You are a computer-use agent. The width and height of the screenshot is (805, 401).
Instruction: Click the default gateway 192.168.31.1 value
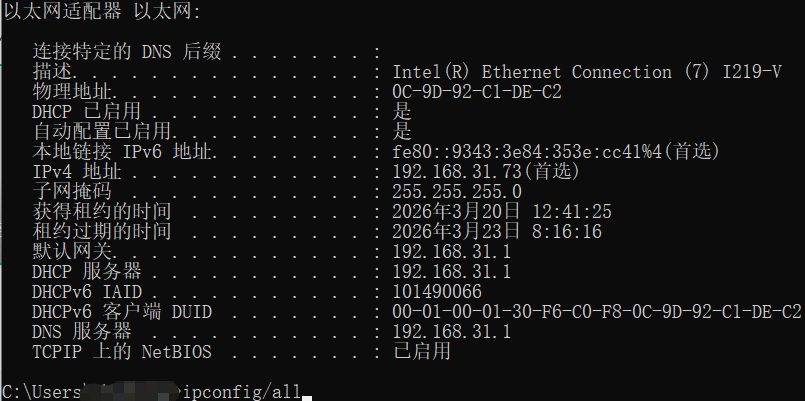point(451,251)
